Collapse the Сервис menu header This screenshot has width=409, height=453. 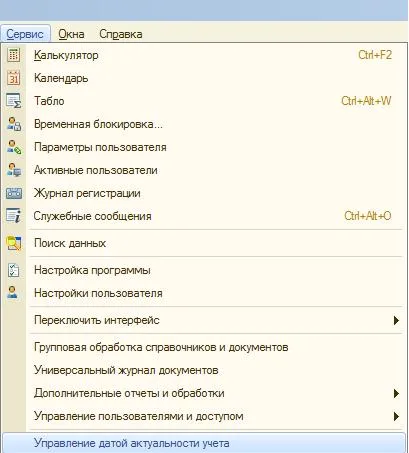click(x=25, y=34)
